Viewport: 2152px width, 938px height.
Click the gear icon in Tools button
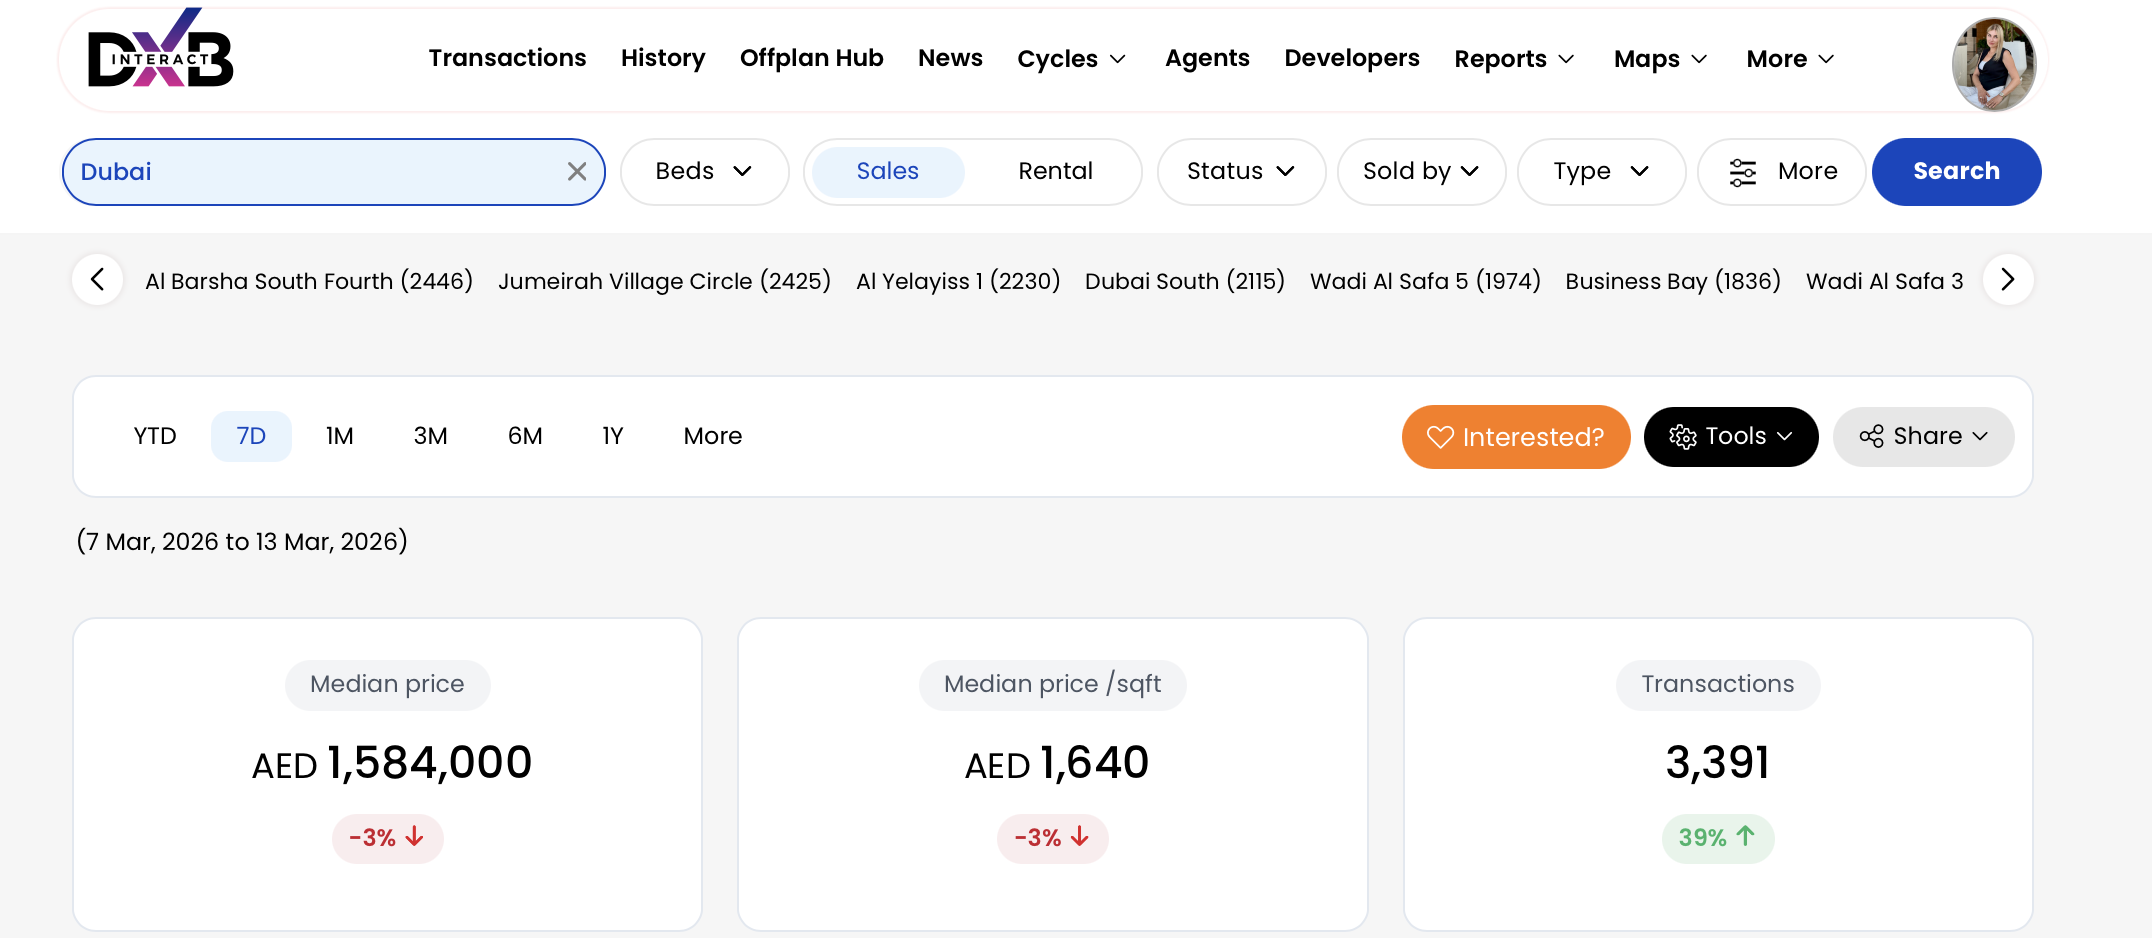point(1683,437)
